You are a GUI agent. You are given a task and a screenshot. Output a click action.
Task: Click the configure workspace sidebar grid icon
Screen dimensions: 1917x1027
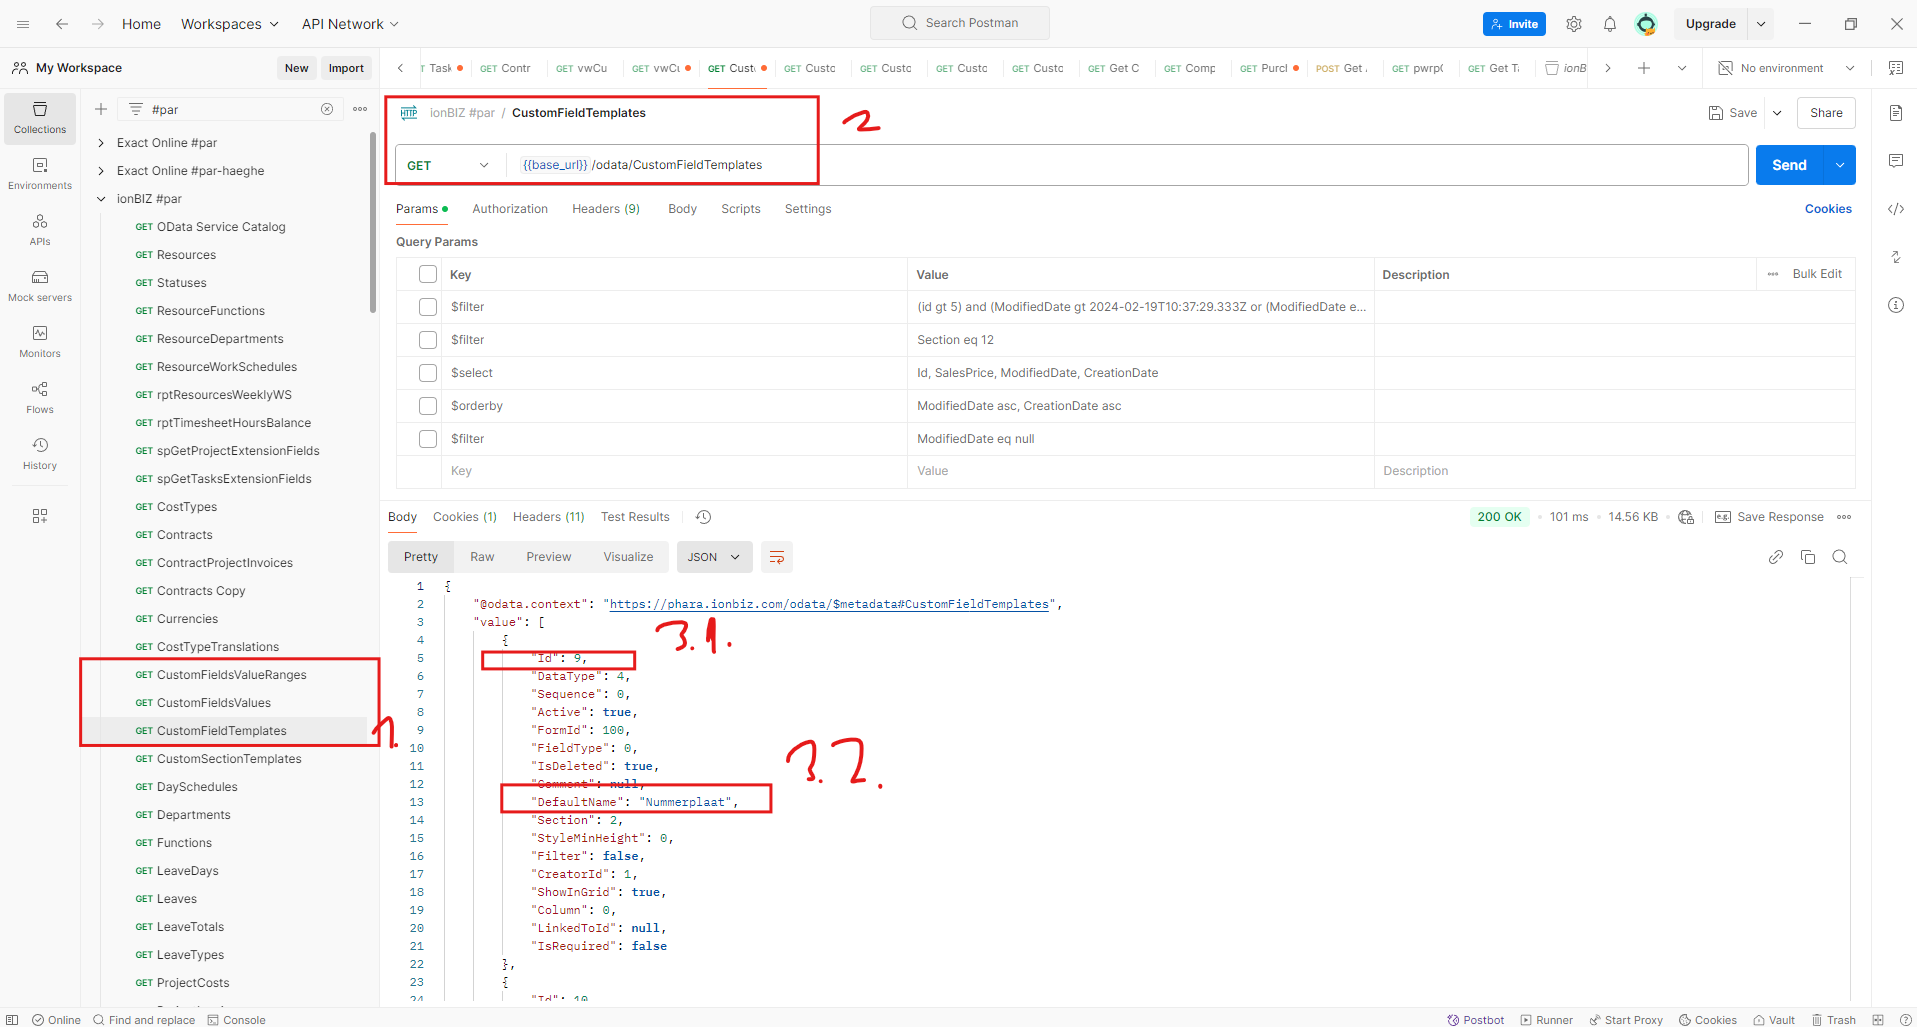tap(40, 516)
